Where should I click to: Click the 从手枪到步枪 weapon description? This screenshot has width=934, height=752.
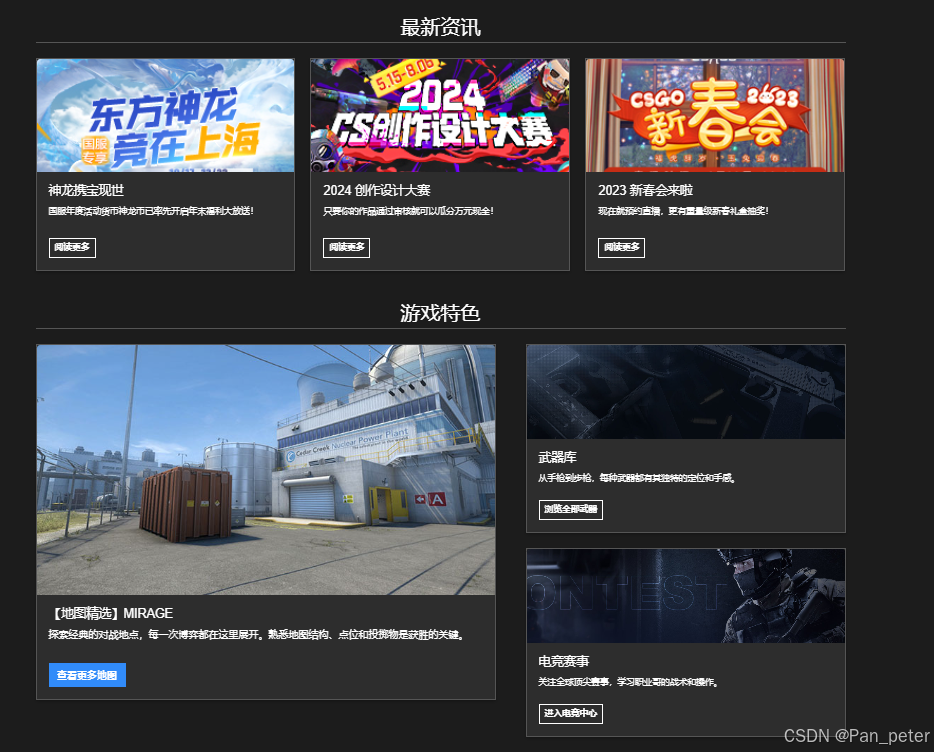(x=637, y=478)
